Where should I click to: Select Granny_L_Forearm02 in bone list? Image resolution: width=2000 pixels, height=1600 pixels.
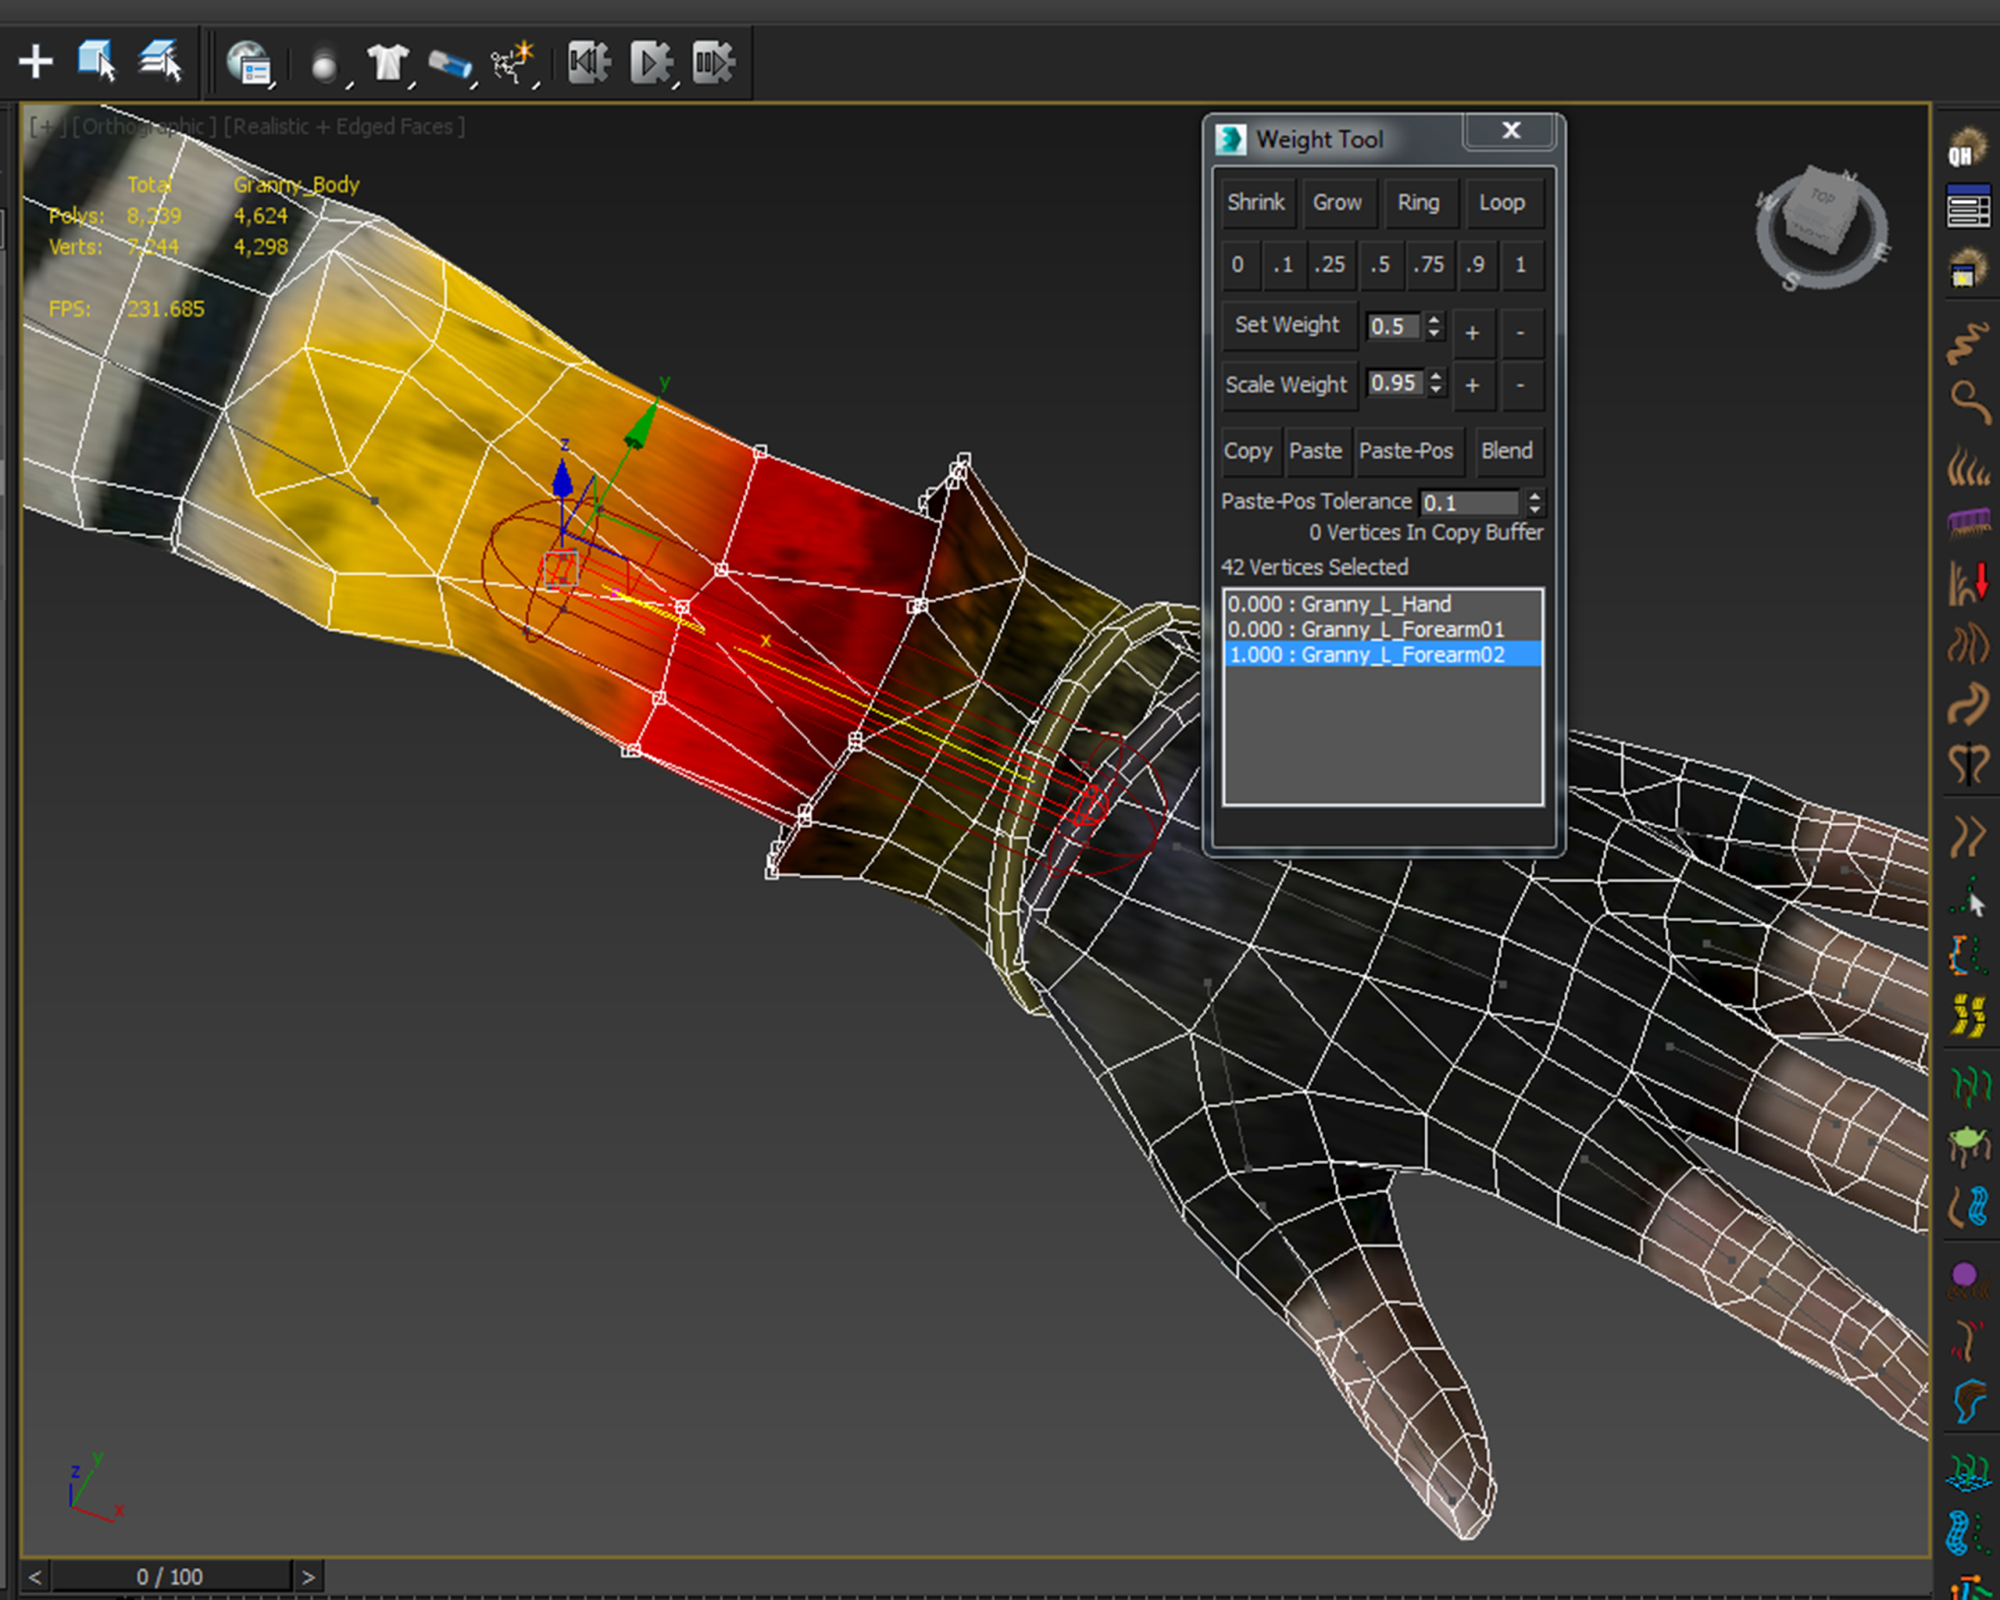click(1383, 655)
